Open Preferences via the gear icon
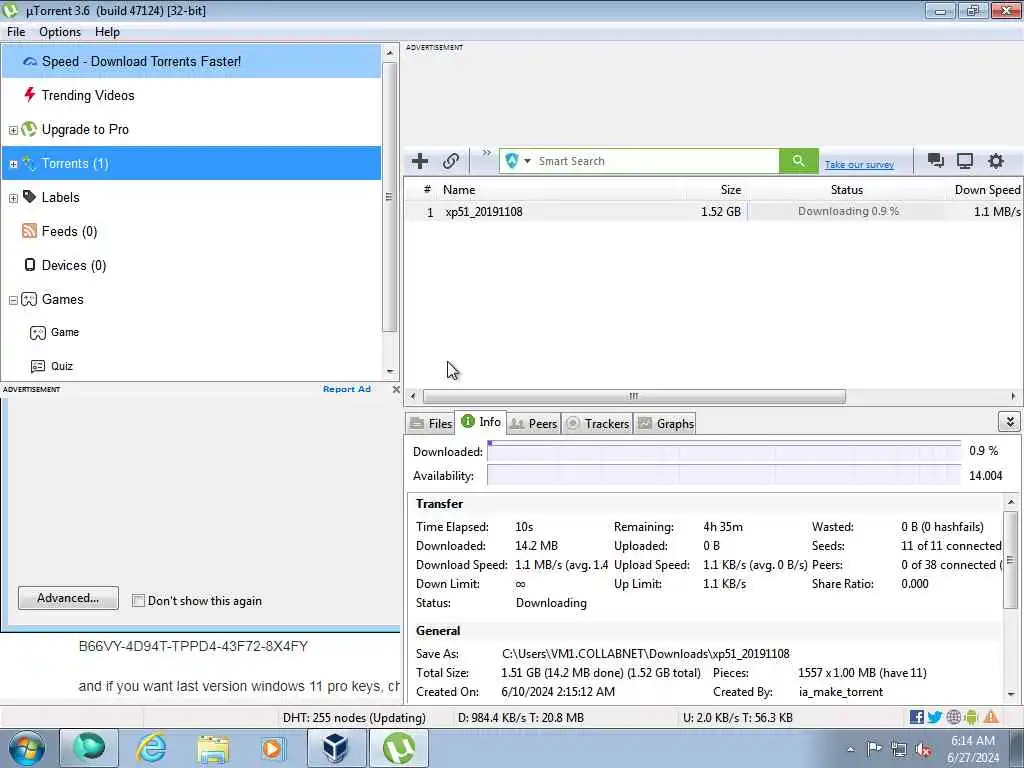The width and height of the screenshot is (1024, 768). coord(995,161)
